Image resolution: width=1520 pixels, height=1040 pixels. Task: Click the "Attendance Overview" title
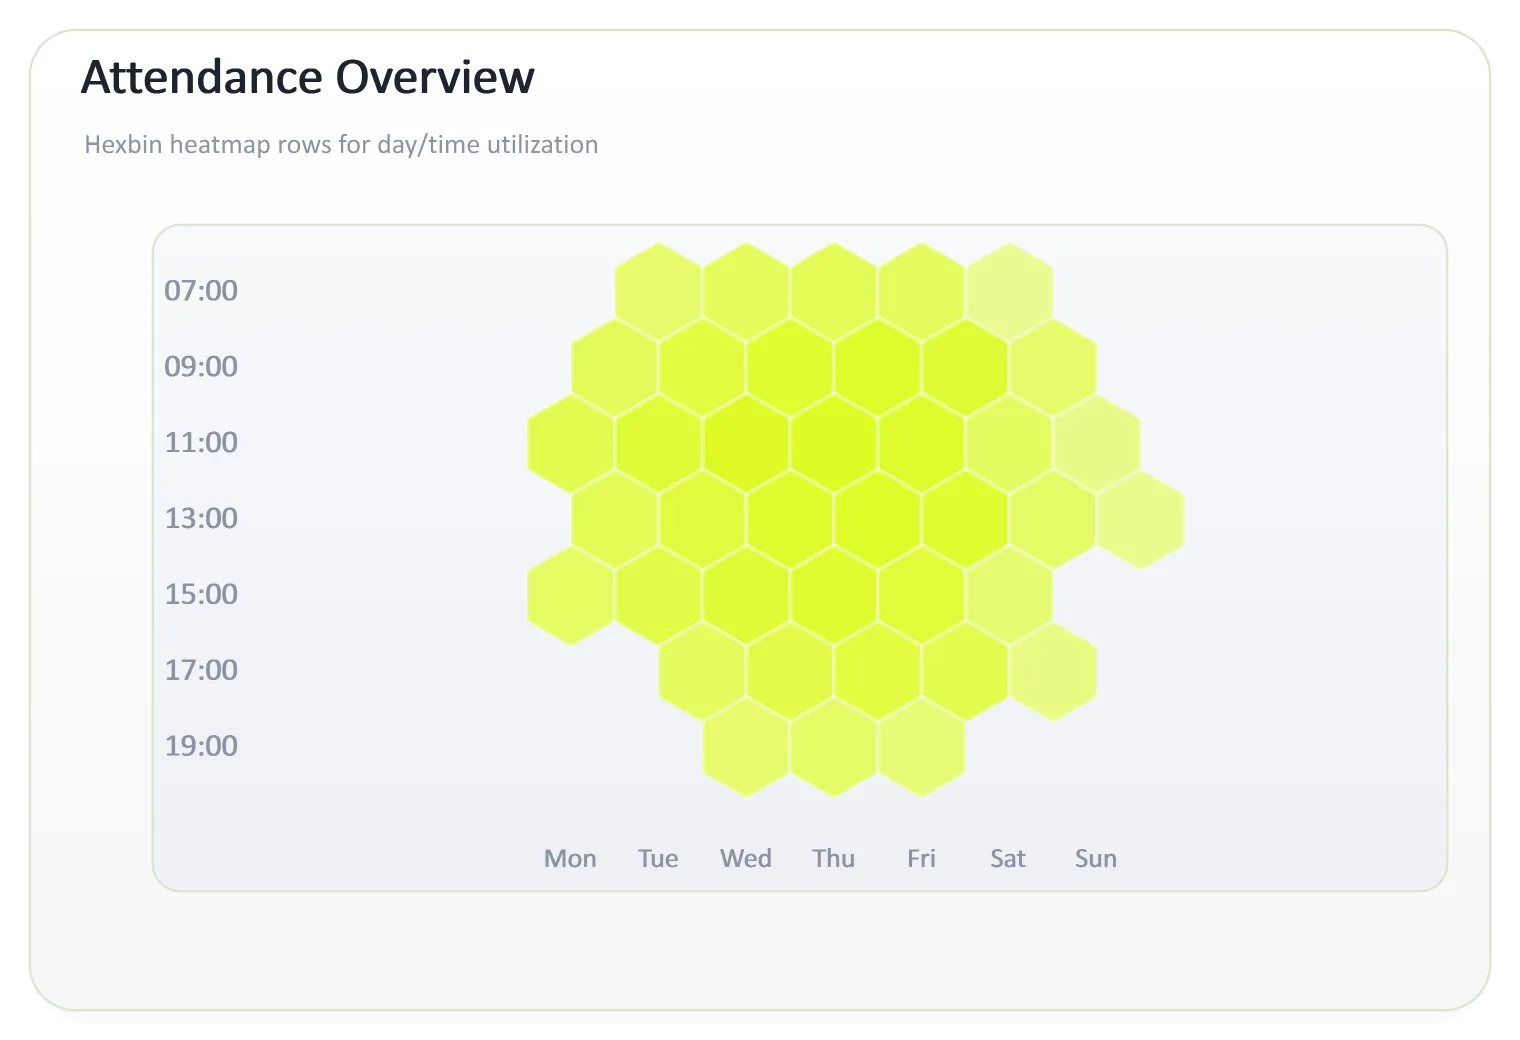pos(308,78)
